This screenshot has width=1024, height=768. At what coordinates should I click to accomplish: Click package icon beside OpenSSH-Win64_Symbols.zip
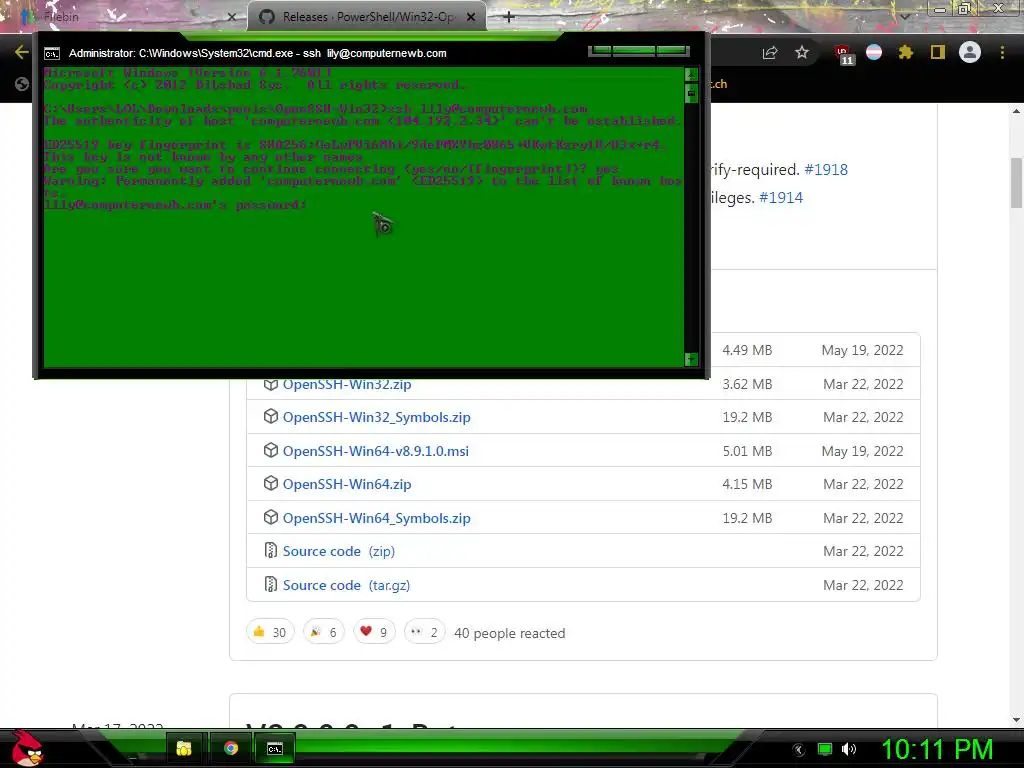(270, 517)
